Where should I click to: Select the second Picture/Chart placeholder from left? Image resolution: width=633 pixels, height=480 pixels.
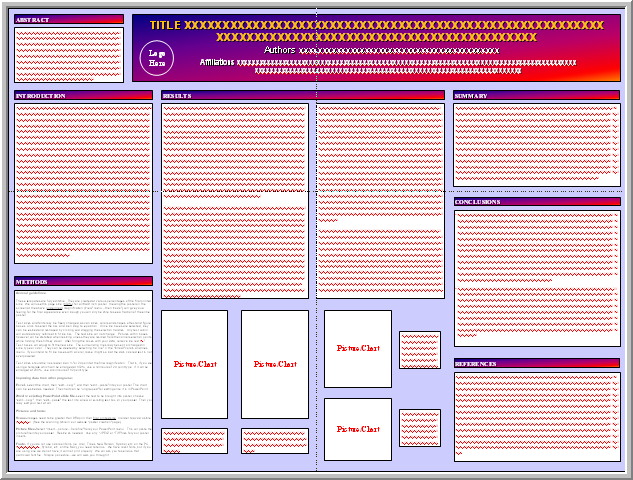(x=274, y=364)
